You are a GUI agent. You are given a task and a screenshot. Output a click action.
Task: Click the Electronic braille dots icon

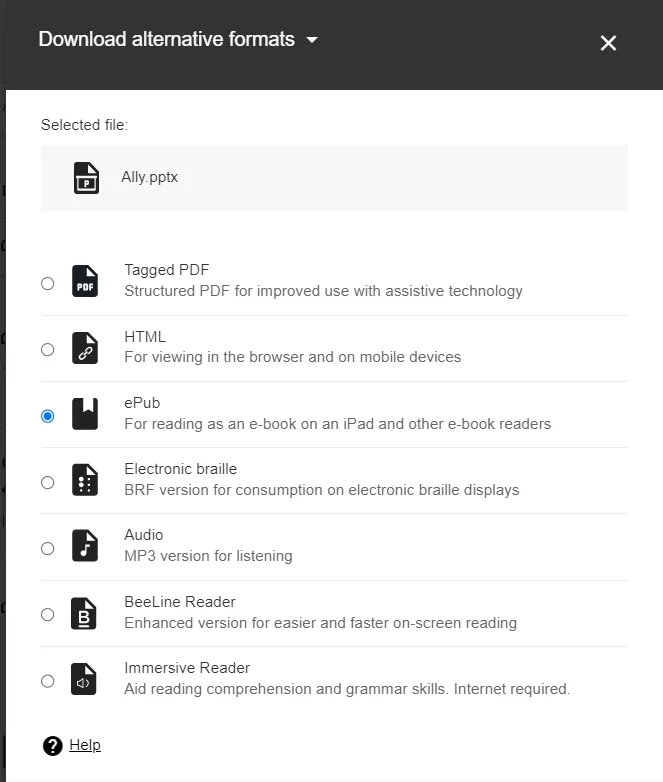85,481
